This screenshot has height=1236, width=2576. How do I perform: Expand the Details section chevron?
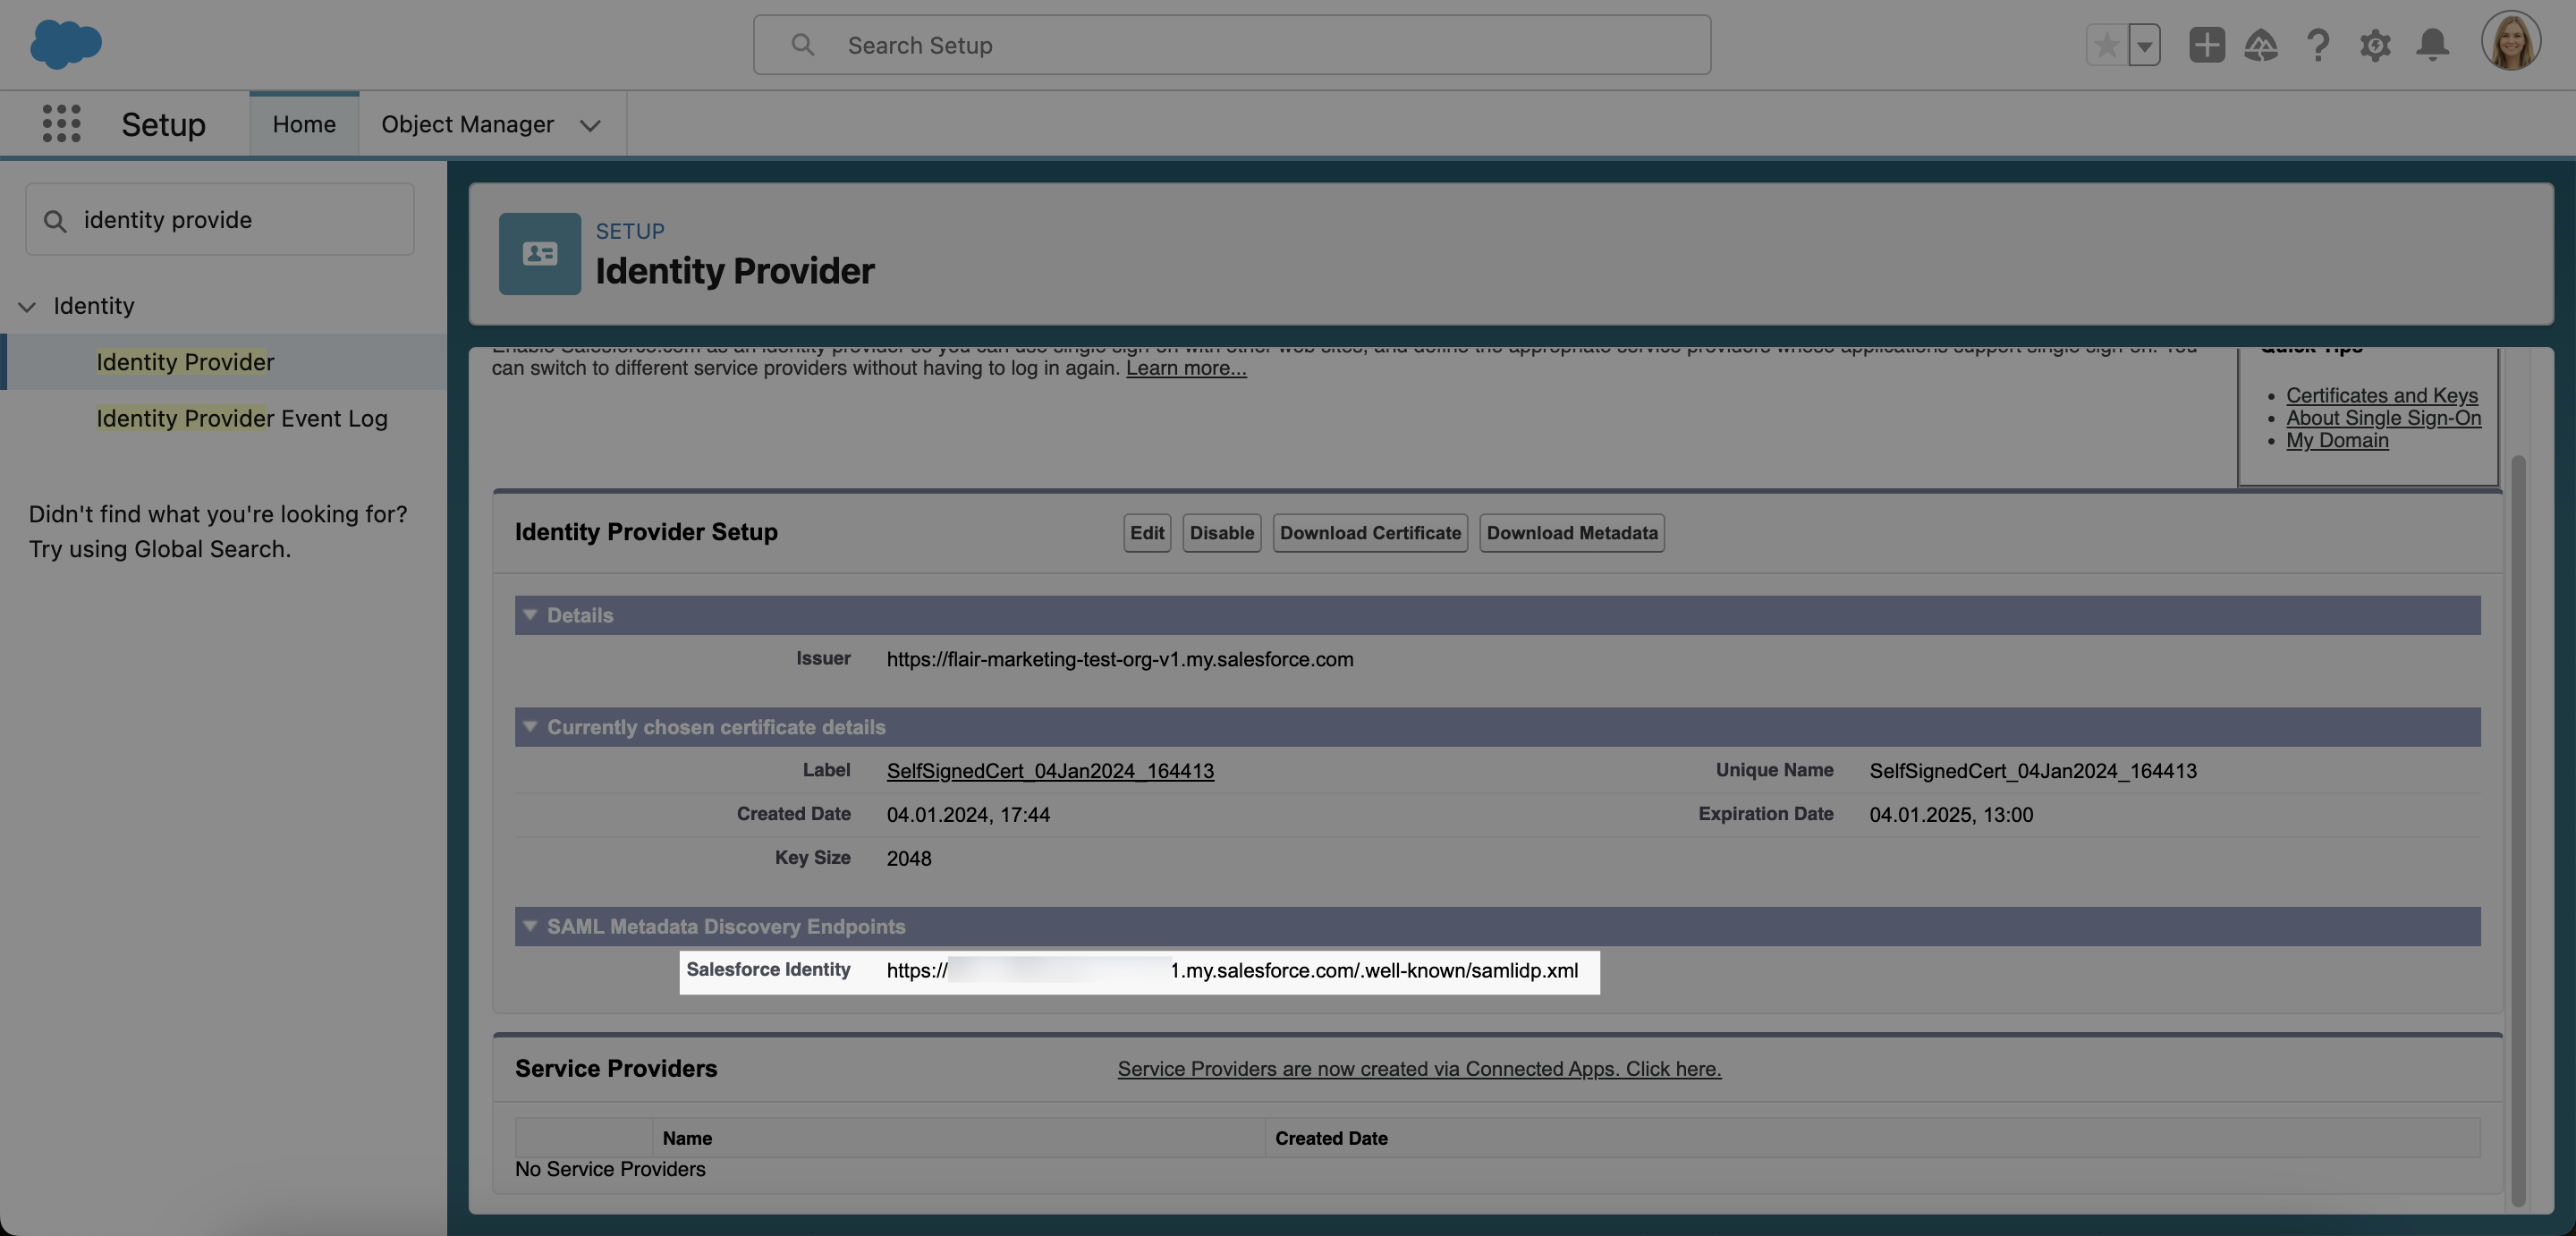529,614
